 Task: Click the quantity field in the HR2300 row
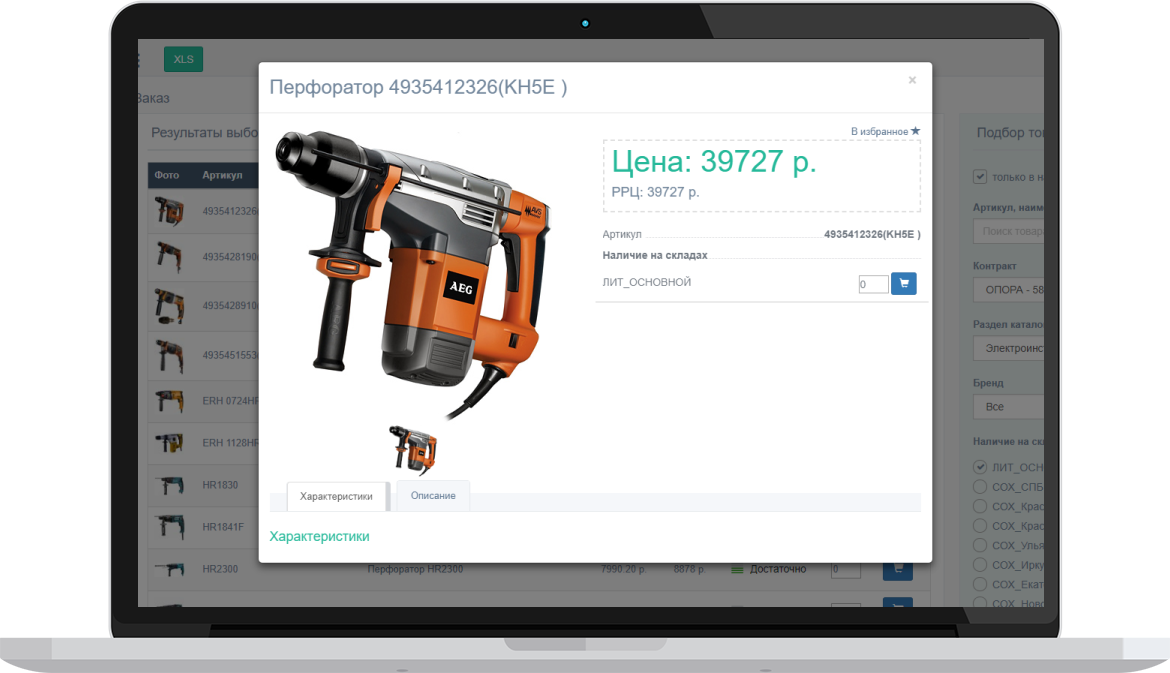(x=846, y=570)
